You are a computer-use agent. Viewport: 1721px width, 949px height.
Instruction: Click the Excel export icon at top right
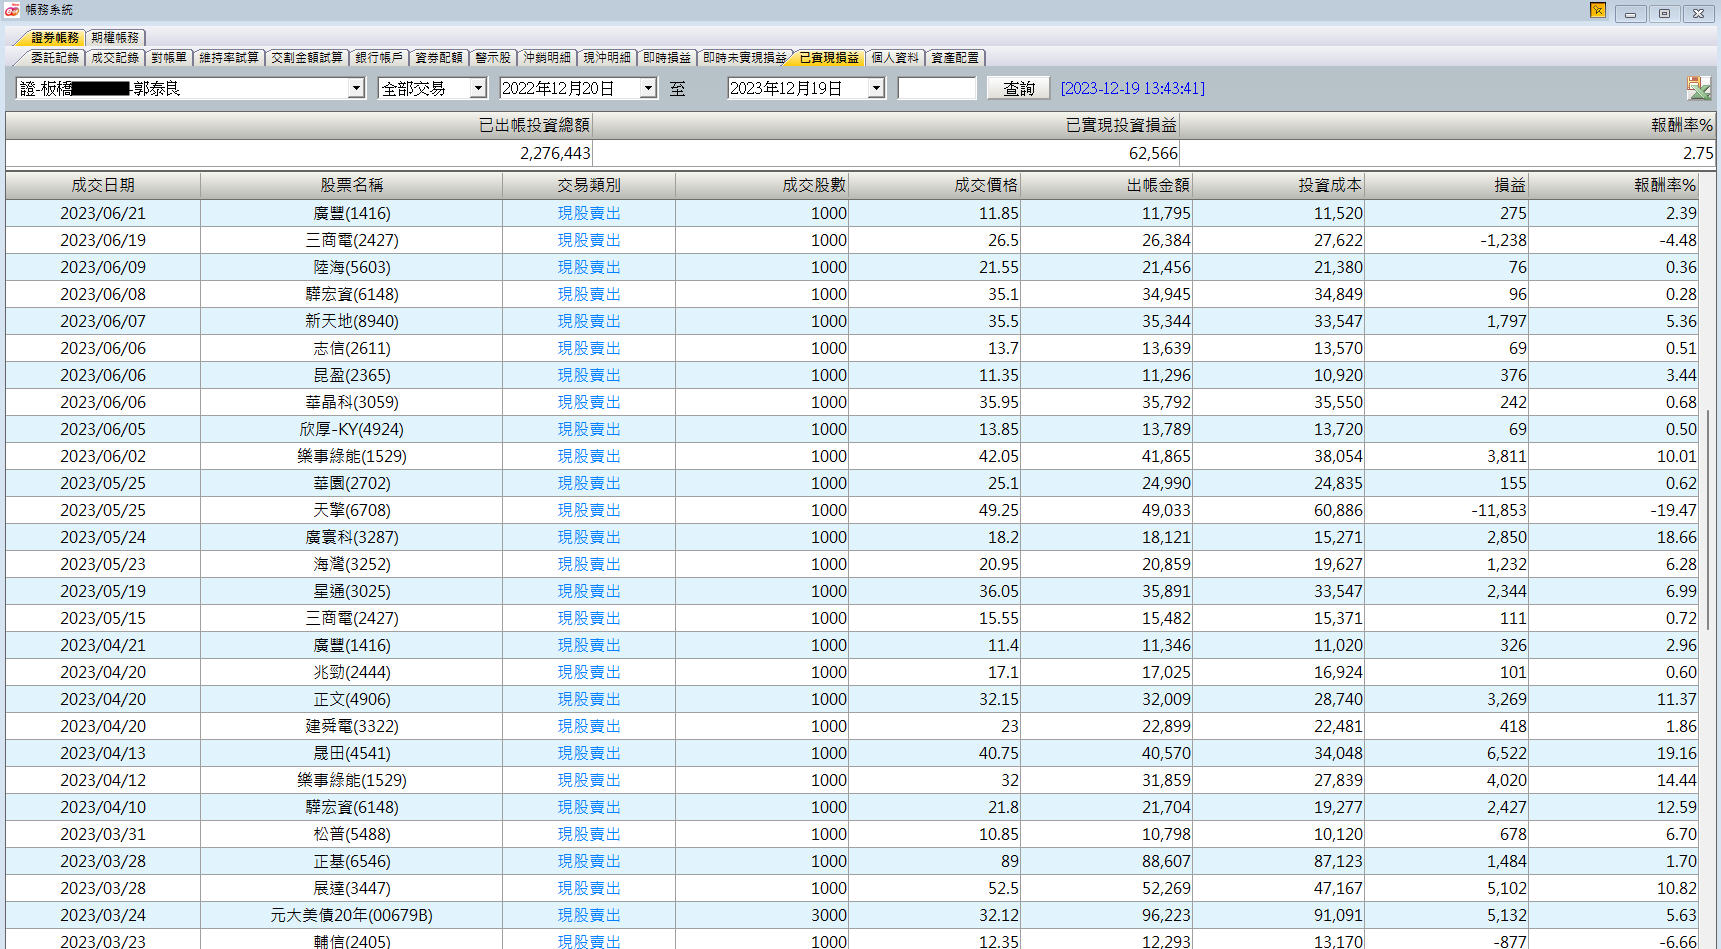point(1698,88)
